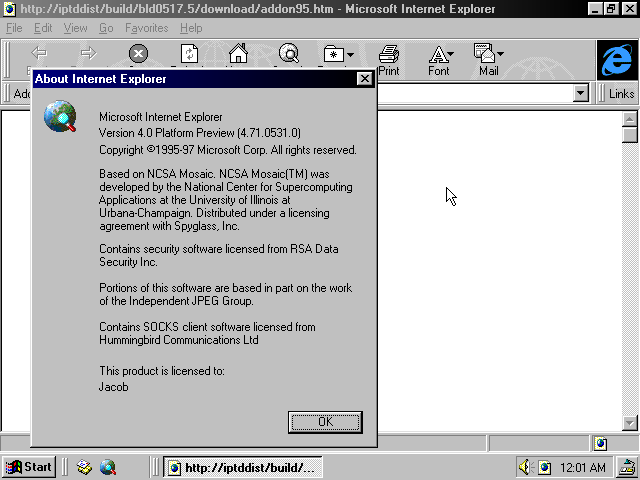The image size is (640, 480).
Task: Click OK in About Internet Explorer dialog
Action: click(x=325, y=422)
